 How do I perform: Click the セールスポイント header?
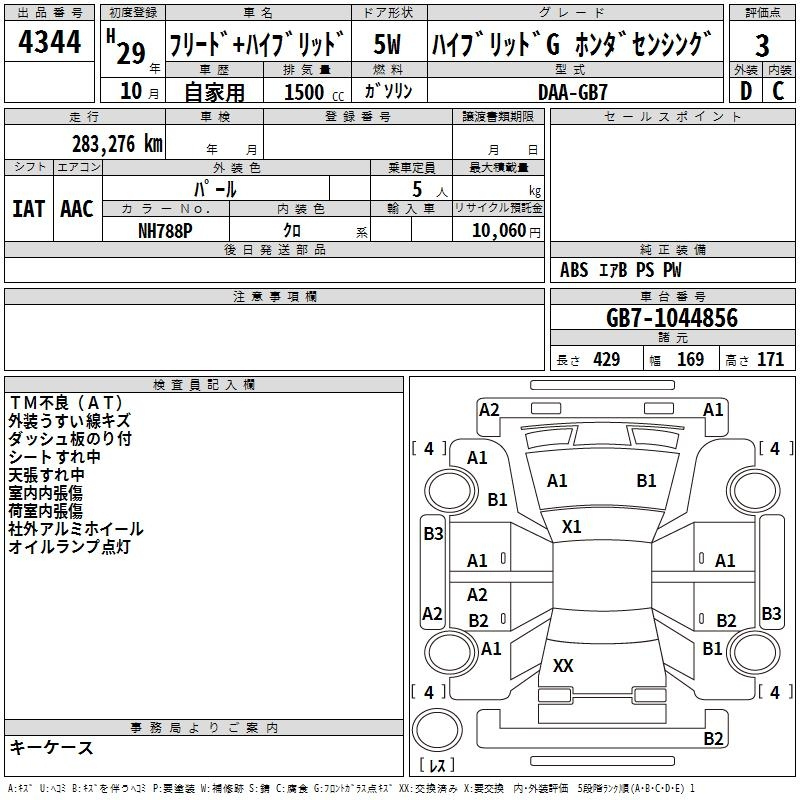(672, 116)
